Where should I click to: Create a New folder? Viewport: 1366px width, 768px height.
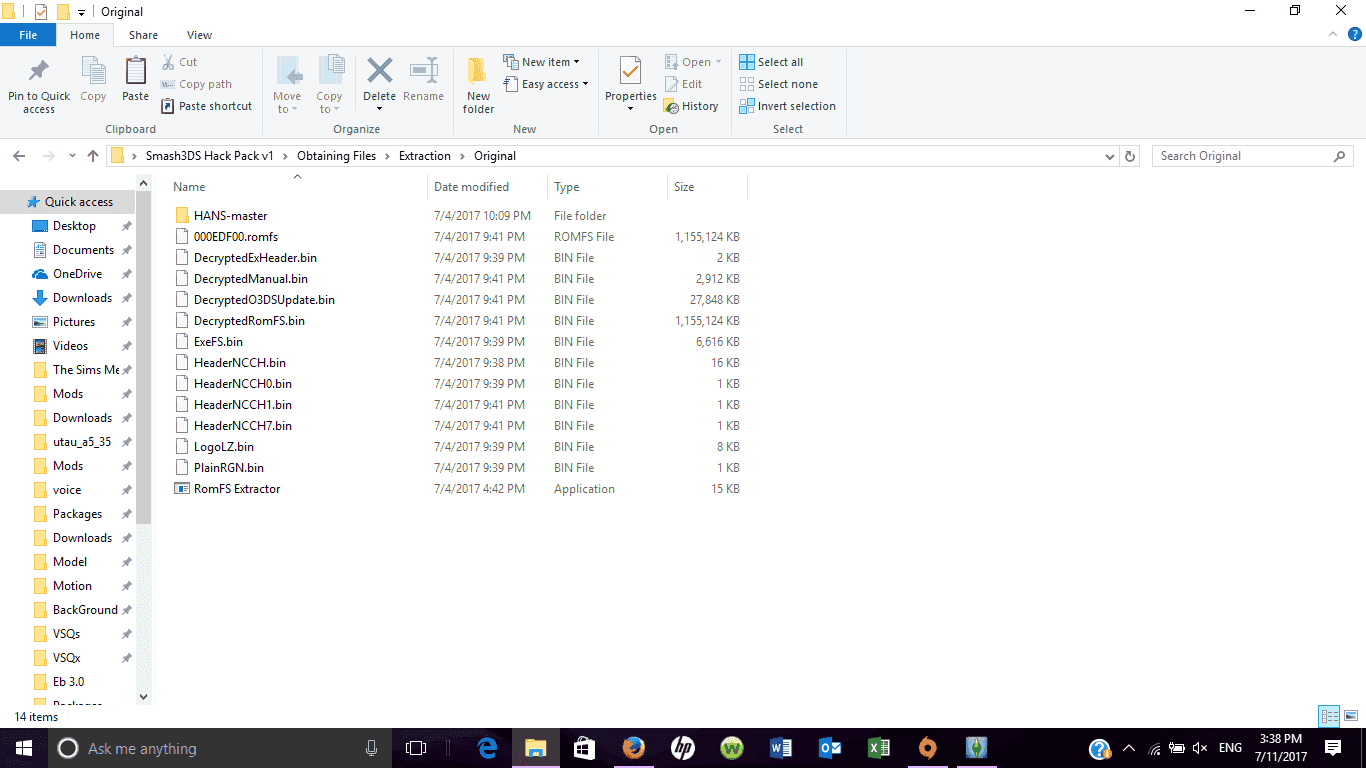pyautogui.click(x=478, y=86)
